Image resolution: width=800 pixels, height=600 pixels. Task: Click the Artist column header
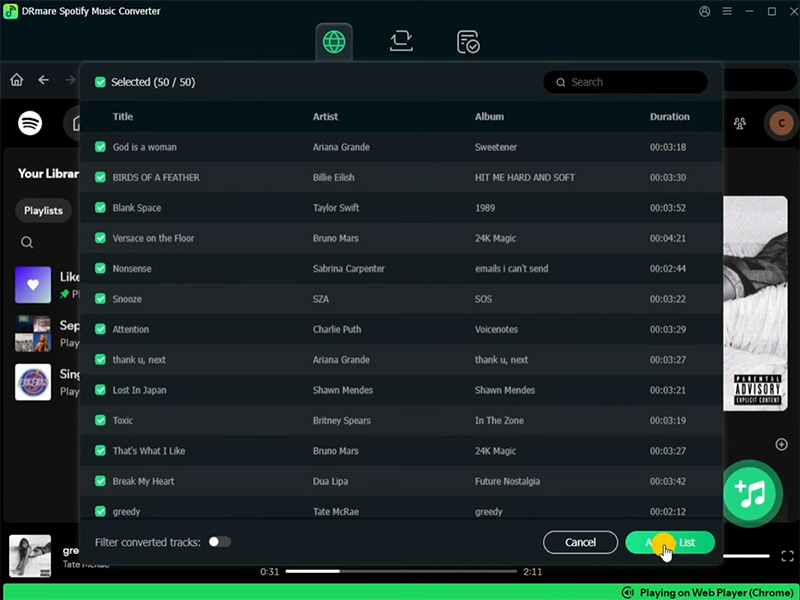325,117
